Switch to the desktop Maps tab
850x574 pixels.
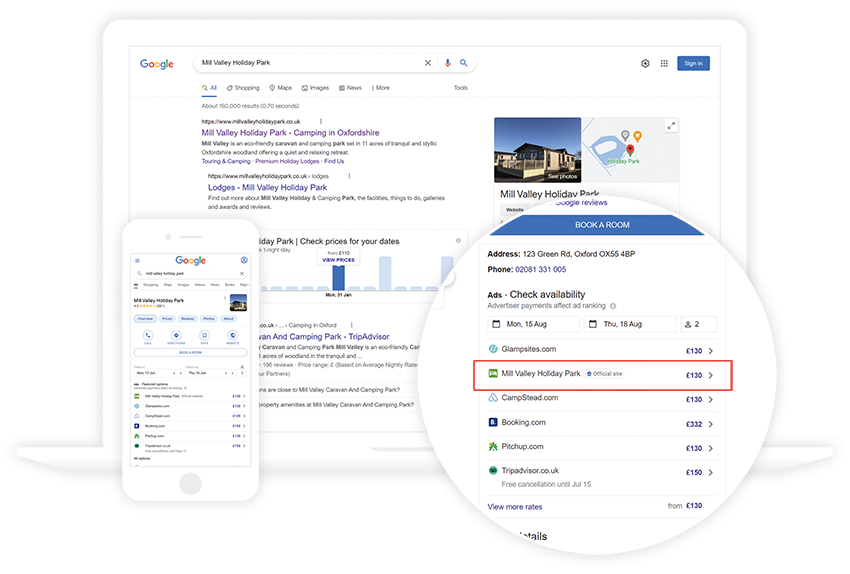pos(281,88)
